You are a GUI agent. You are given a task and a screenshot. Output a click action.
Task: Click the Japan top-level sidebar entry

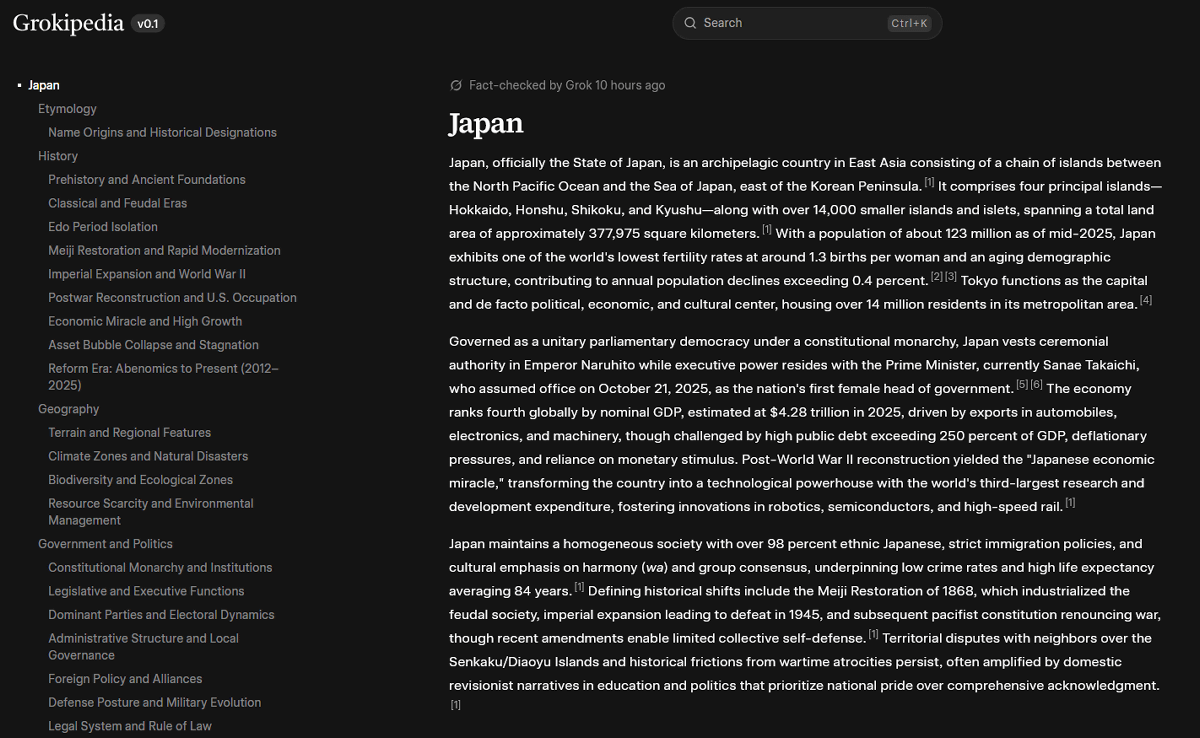point(44,86)
